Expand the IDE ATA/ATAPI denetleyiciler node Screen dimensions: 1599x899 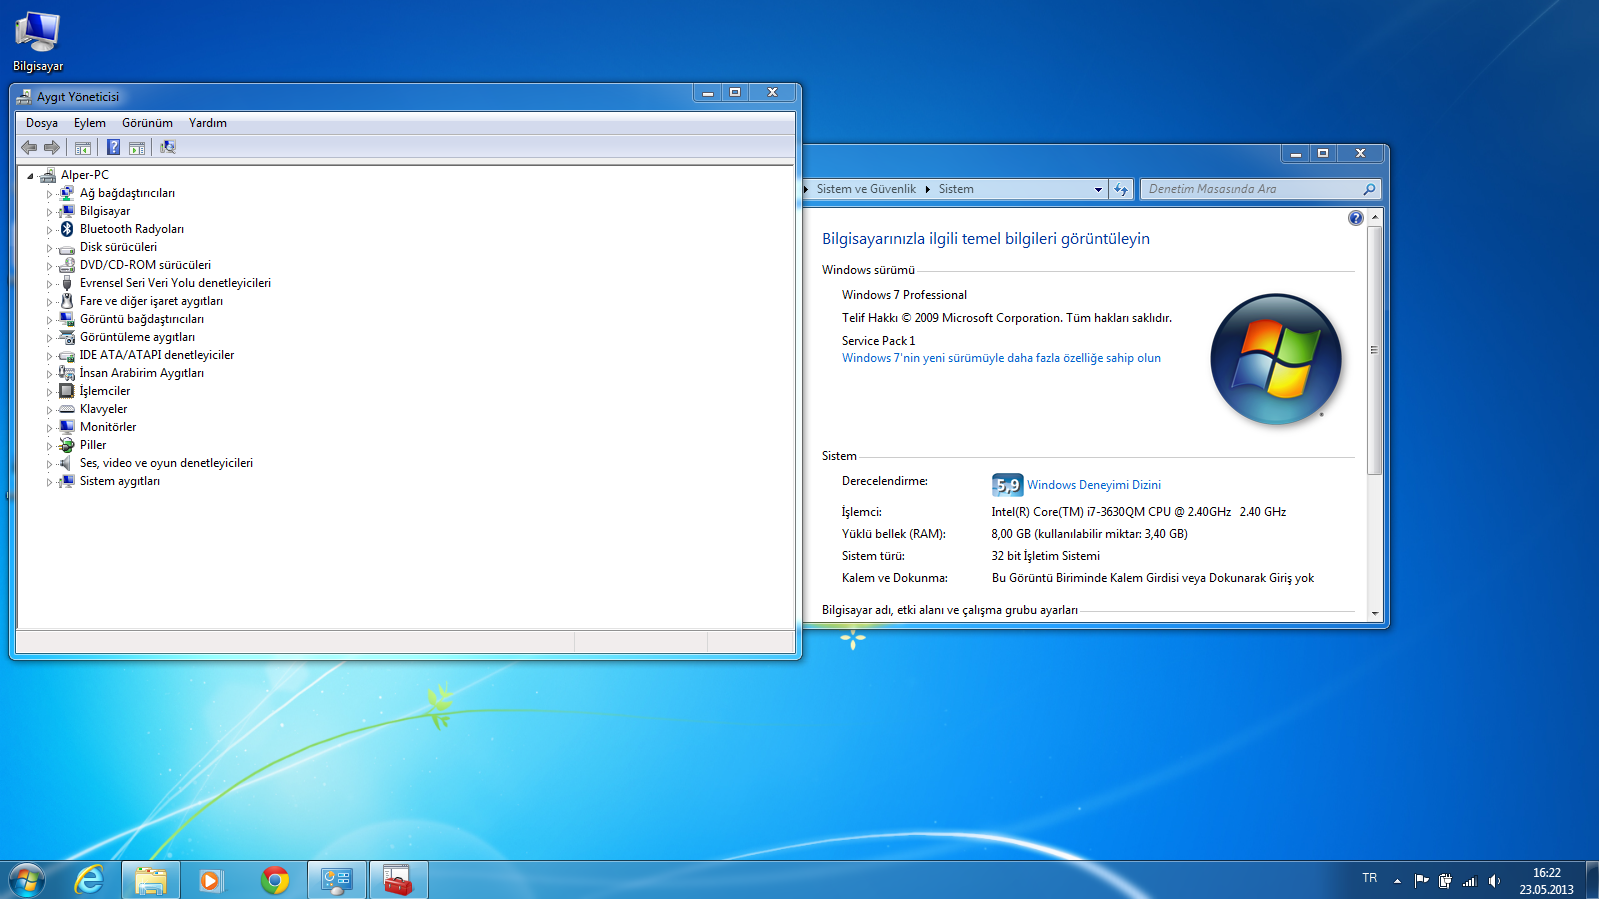tap(49, 356)
